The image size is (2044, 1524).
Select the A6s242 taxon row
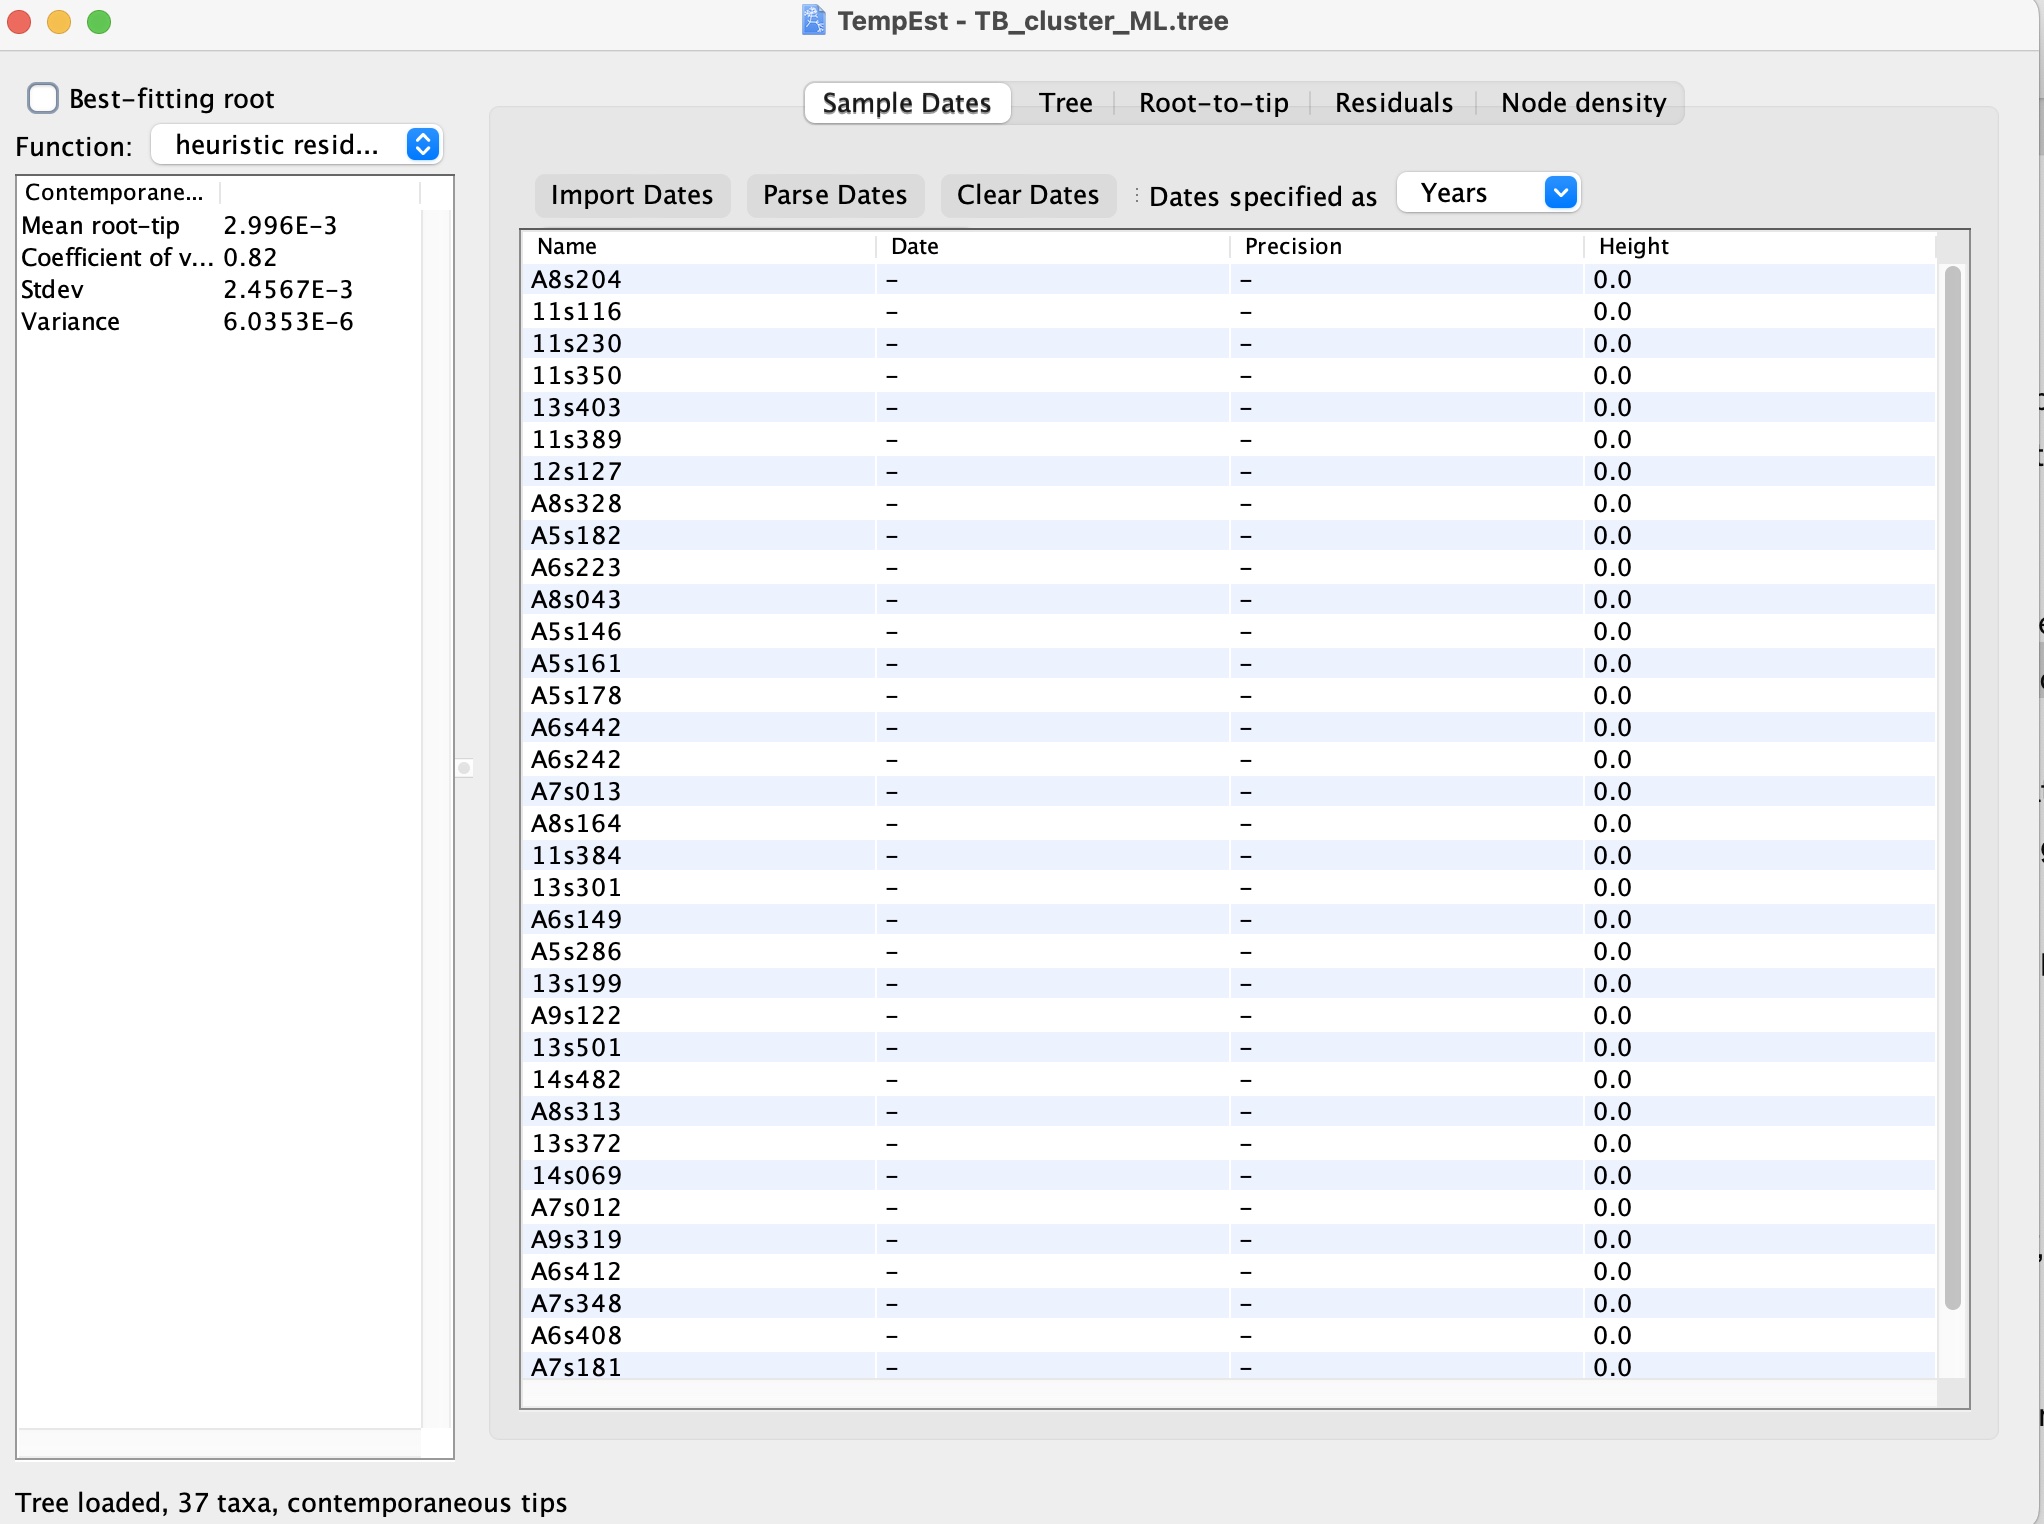click(1228, 760)
